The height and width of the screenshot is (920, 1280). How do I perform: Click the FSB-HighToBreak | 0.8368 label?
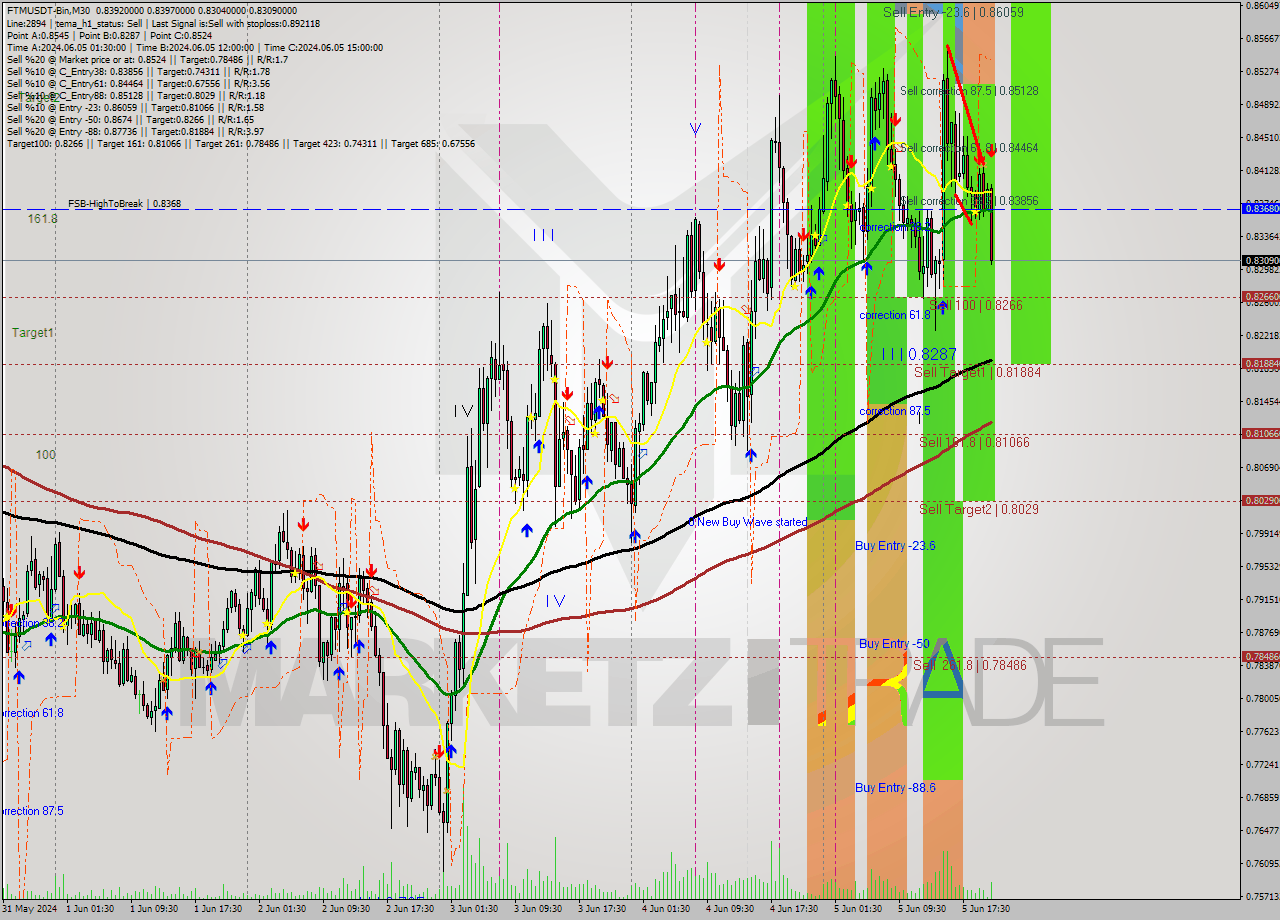point(125,204)
